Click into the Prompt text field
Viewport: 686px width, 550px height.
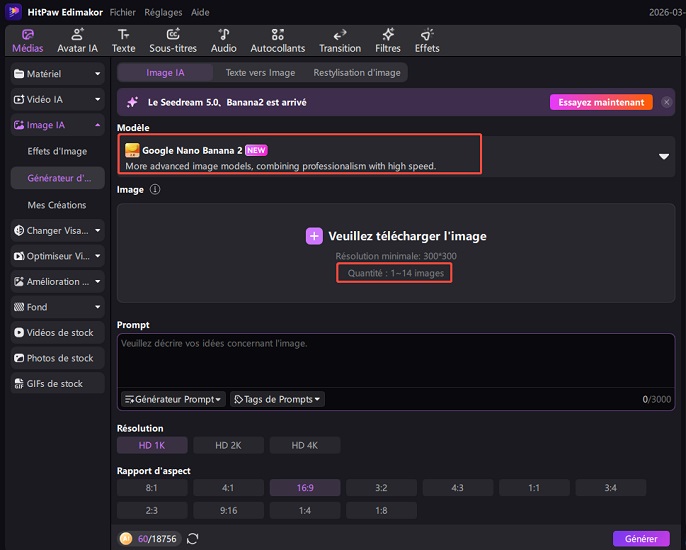coord(396,362)
